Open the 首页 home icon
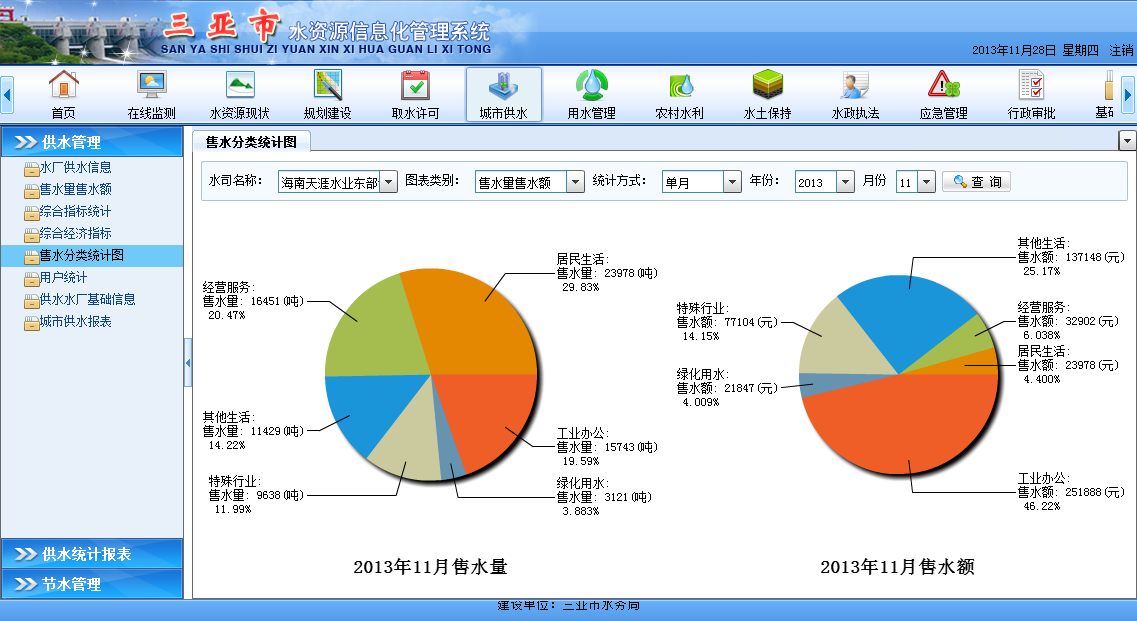Image resolution: width=1137 pixels, height=621 pixels. point(63,87)
